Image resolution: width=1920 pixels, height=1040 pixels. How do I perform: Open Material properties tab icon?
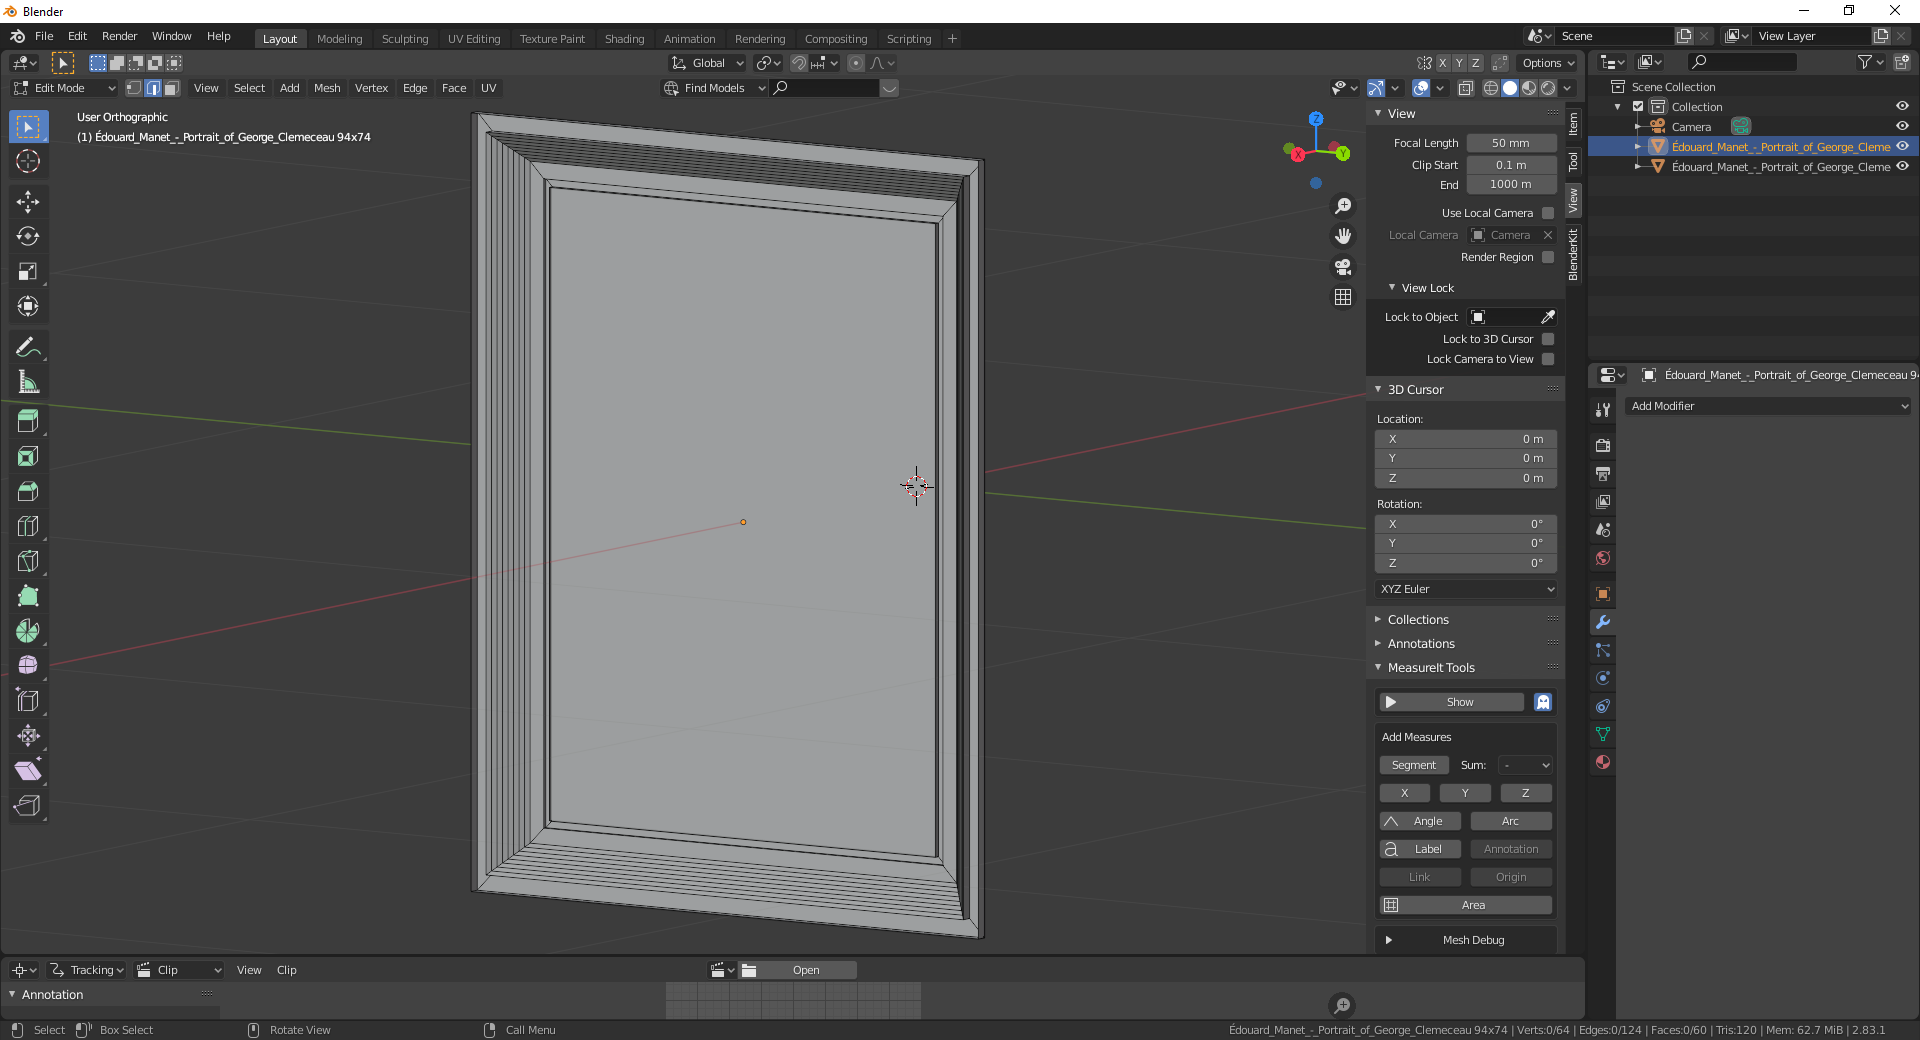[1603, 762]
